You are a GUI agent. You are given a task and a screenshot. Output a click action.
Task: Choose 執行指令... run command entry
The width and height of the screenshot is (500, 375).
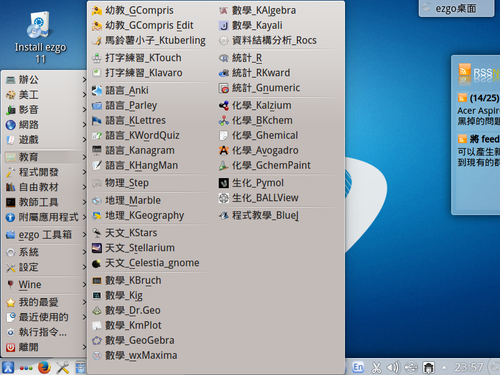(46, 332)
